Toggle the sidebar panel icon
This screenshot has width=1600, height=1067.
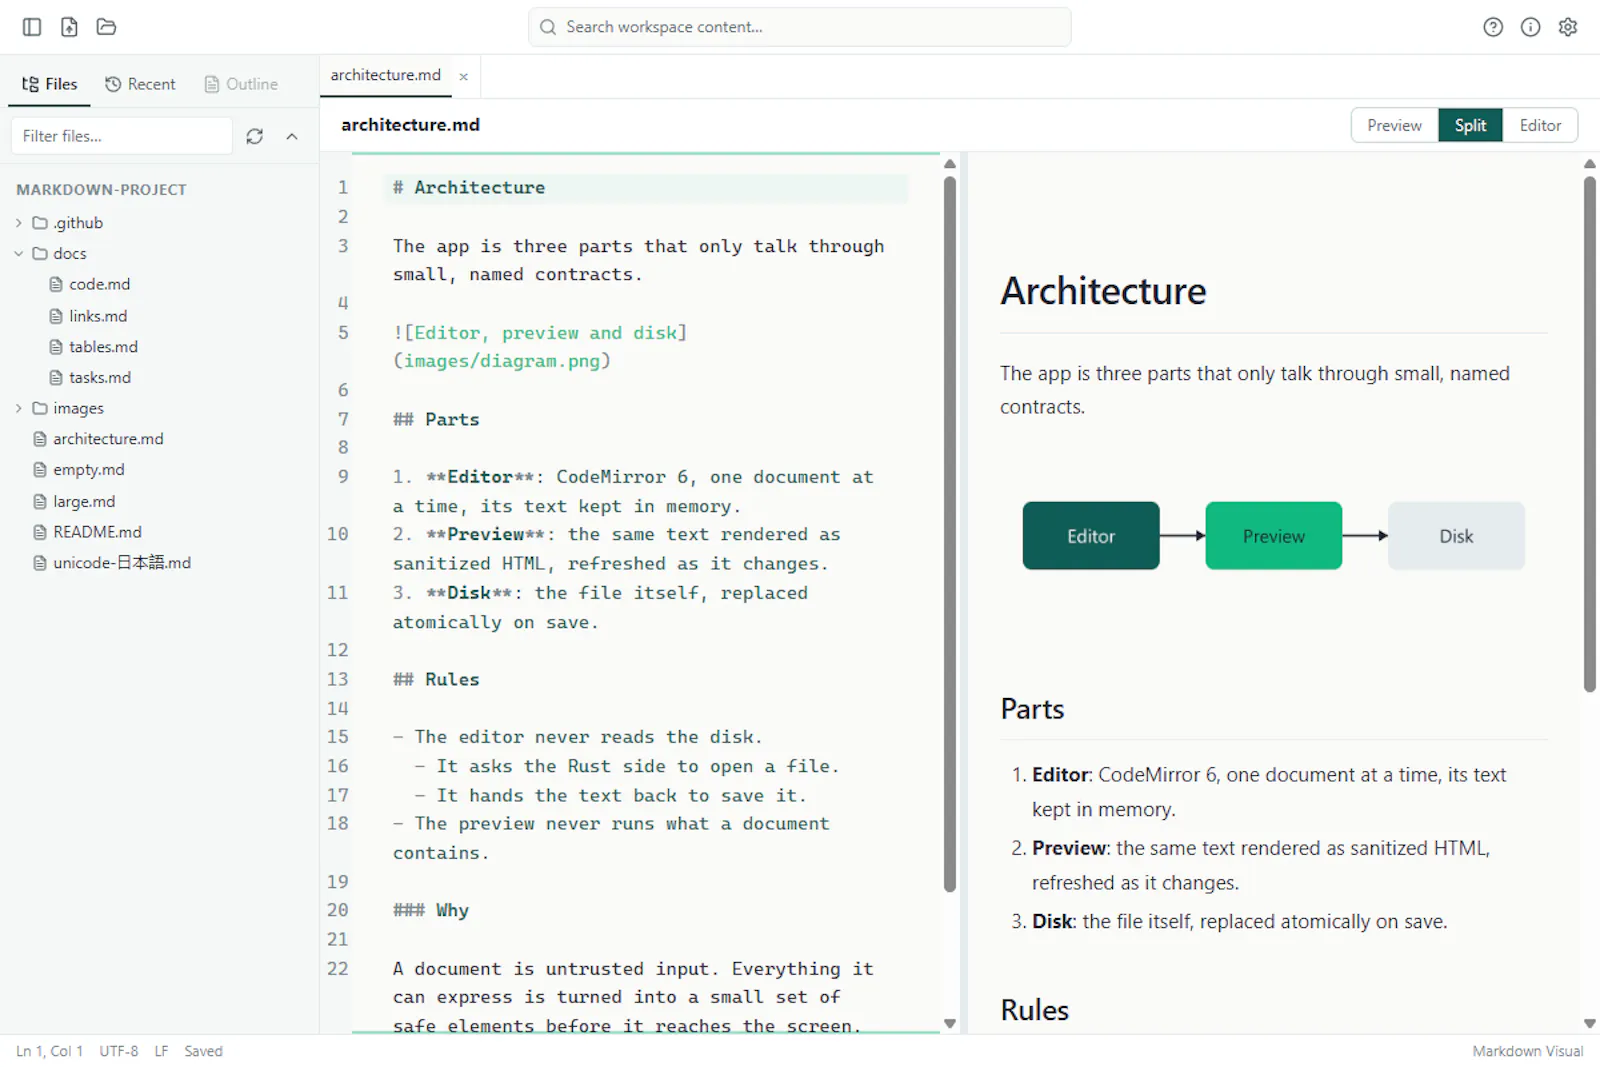(x=32, y=27)
